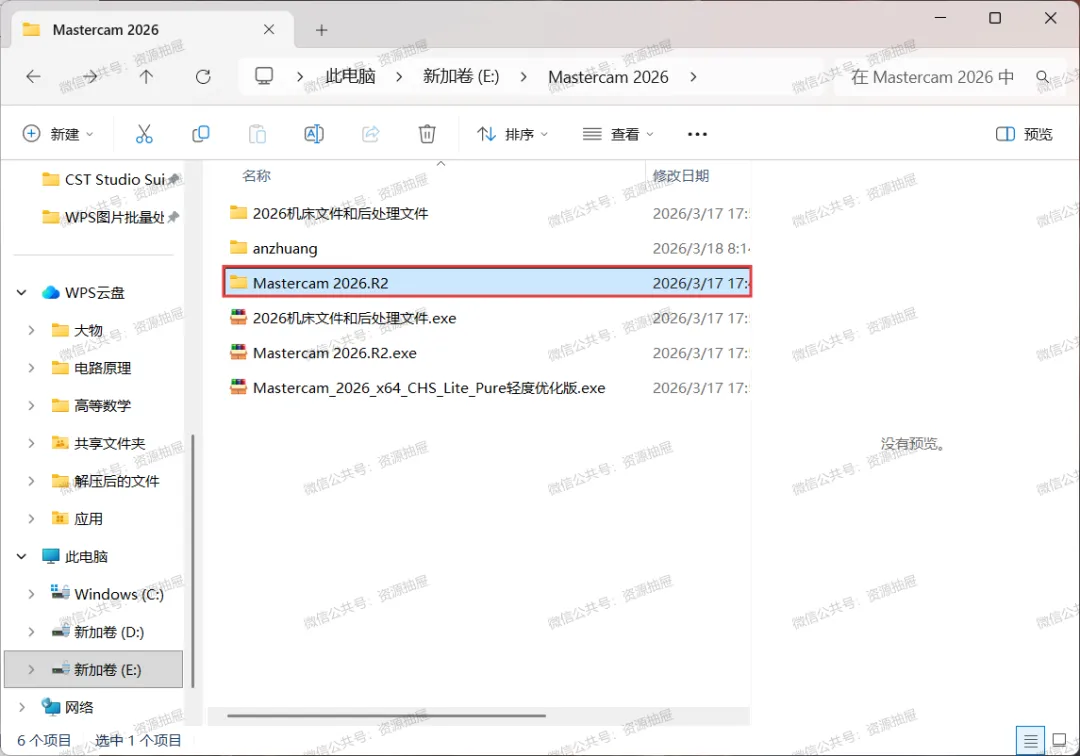Expand chevron after Mastercam 2026 in path

[693, 76]
